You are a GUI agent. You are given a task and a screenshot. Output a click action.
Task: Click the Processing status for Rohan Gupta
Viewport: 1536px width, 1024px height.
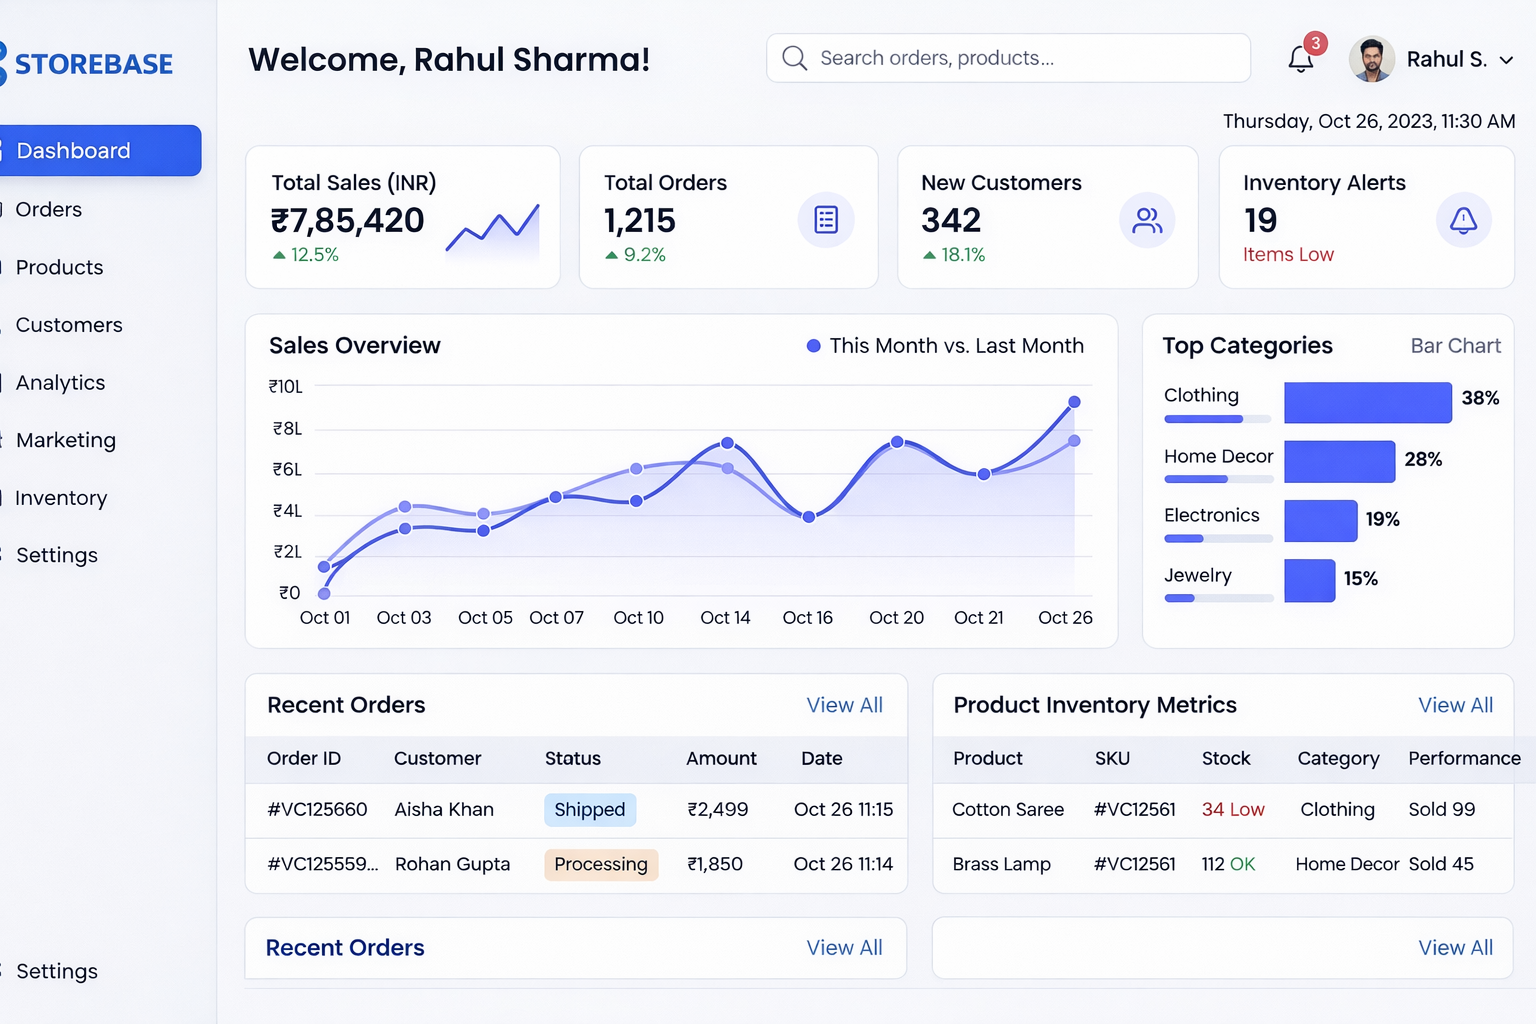pos(600,864)
